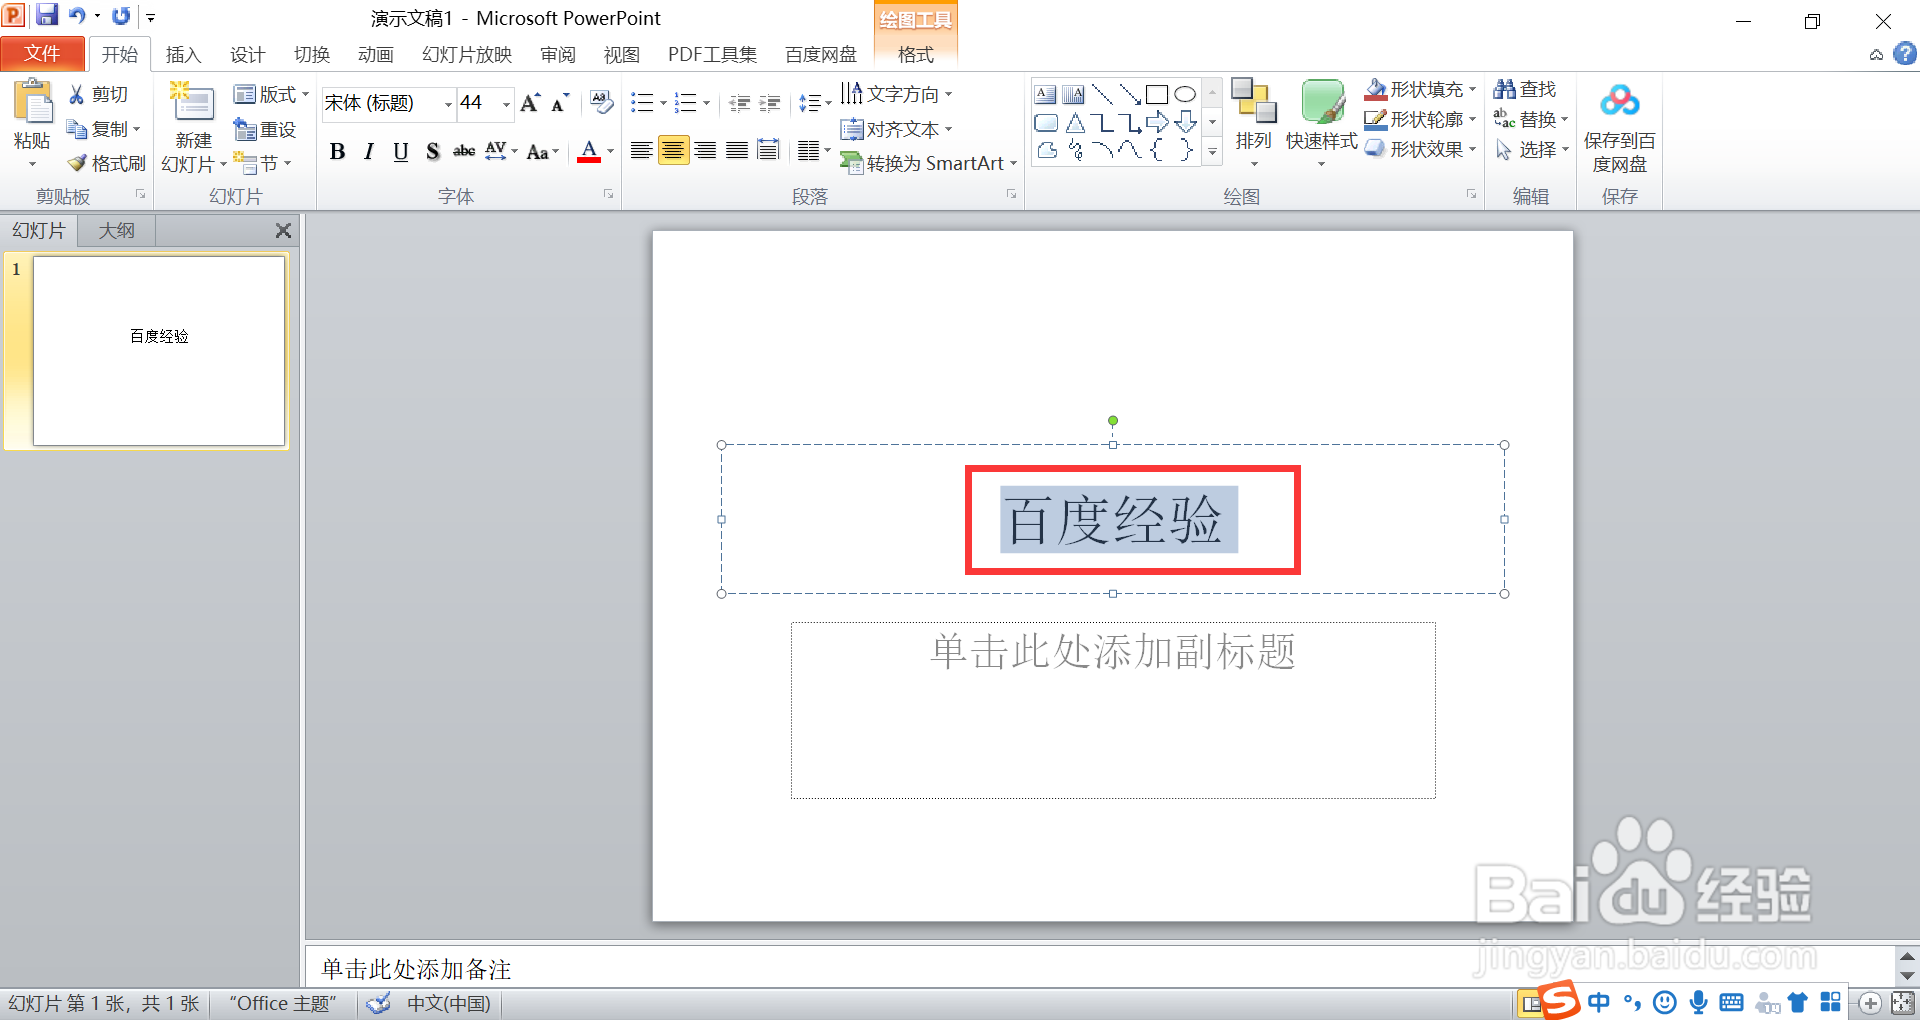Click the 重设 (Reset) button
This screenshot has height=1020, width=1920.
(x=264, y=128)
